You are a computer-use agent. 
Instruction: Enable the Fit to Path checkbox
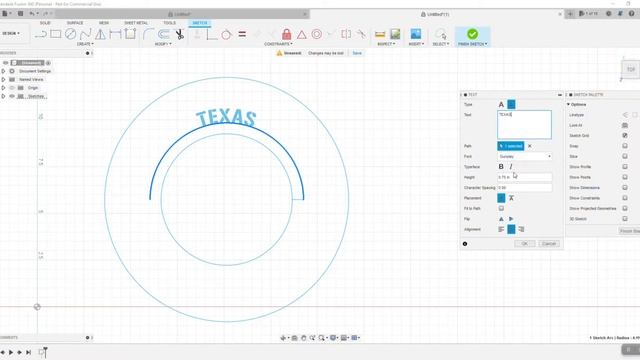pos(501,208)
